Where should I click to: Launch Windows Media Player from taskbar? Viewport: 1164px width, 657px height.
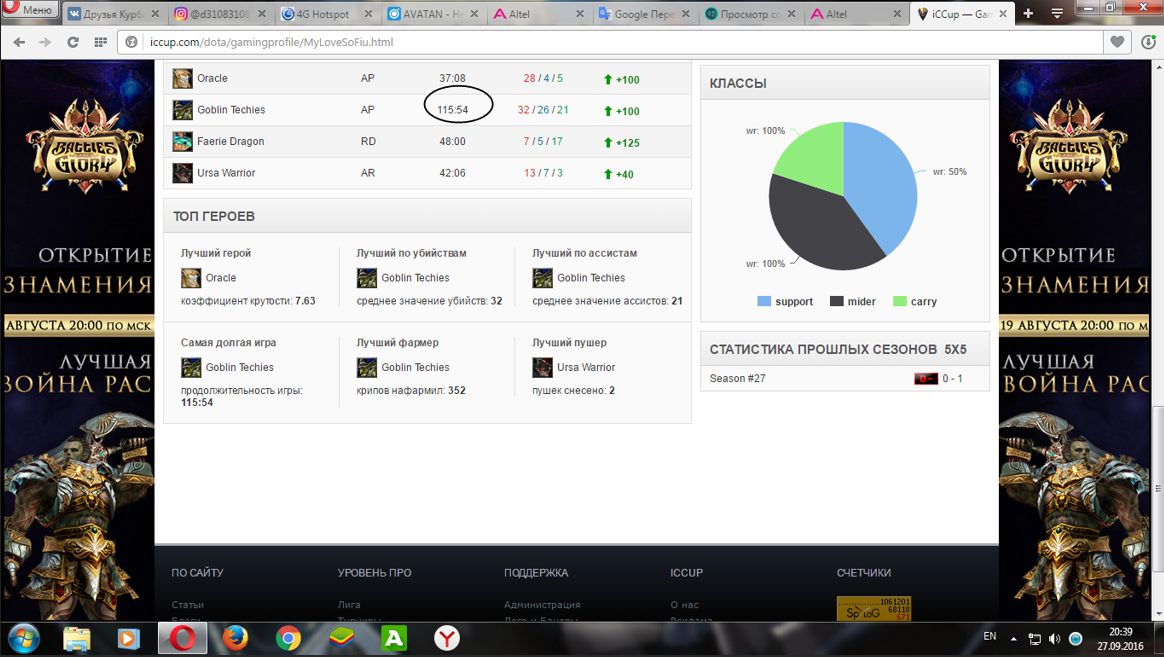coord(128,638)
